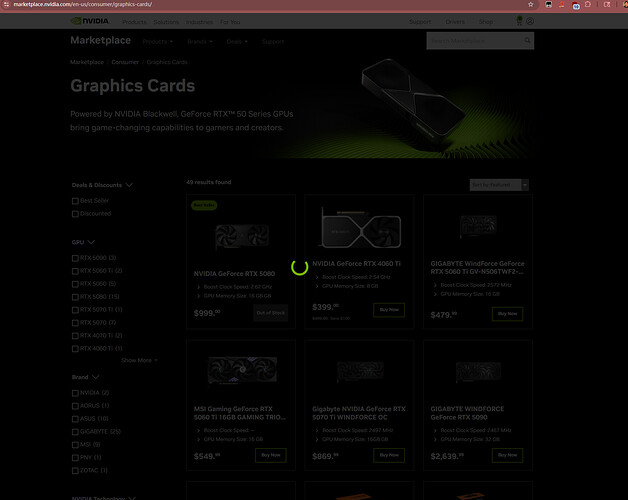The image size is (628, 500).
Task: Open the top Products menu in NVIDIA header
Action: (134, 22)
